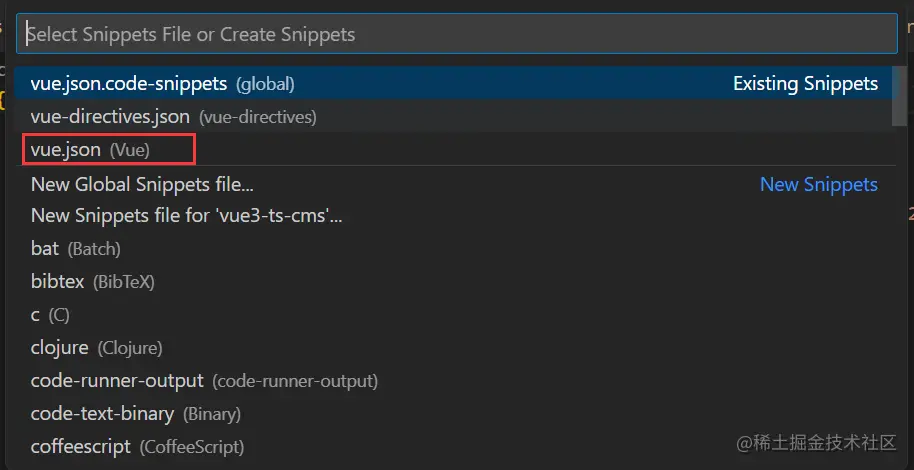914x470 pixels.
Task: Choose clojure (Clojure) from the list
Action: click(60, 348)
